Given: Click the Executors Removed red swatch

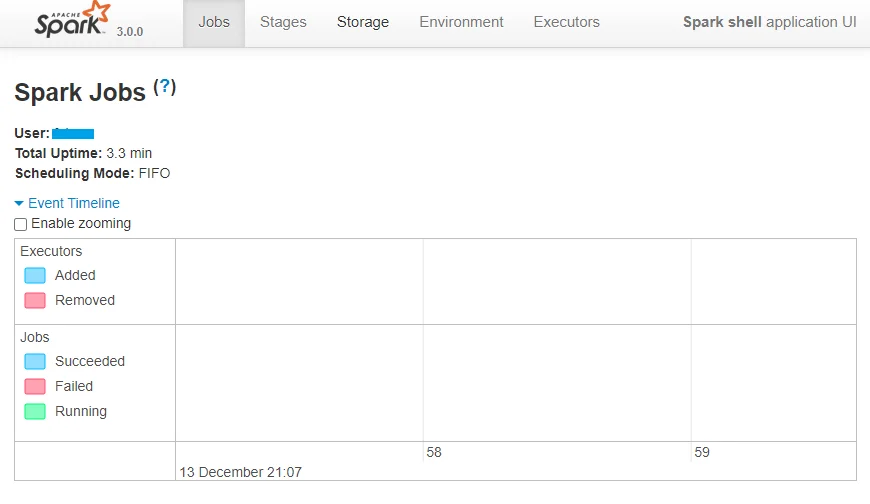Looking at the screenshot, I should tap(35, 301).
